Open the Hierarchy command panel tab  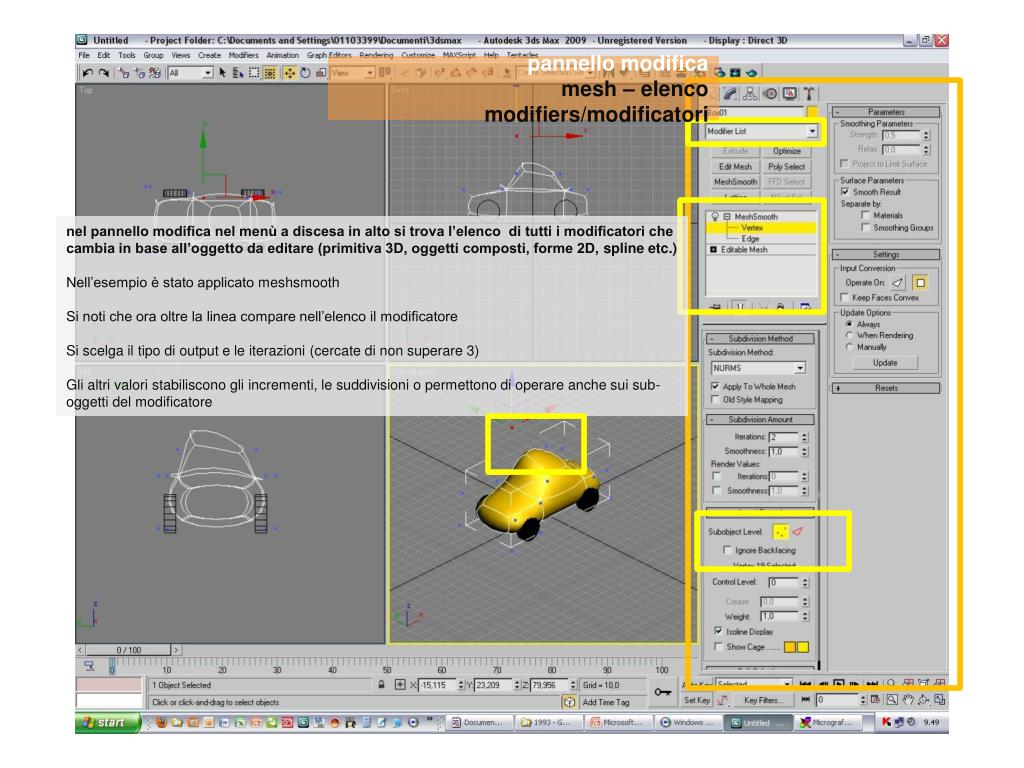(x=750, y=94)
